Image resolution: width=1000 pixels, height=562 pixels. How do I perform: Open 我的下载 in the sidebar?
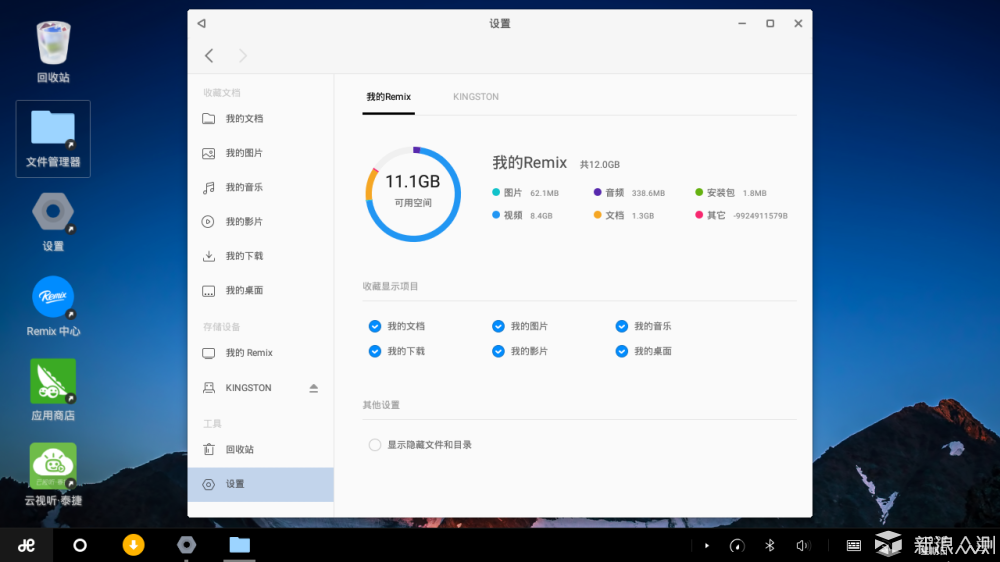[244, 256]
